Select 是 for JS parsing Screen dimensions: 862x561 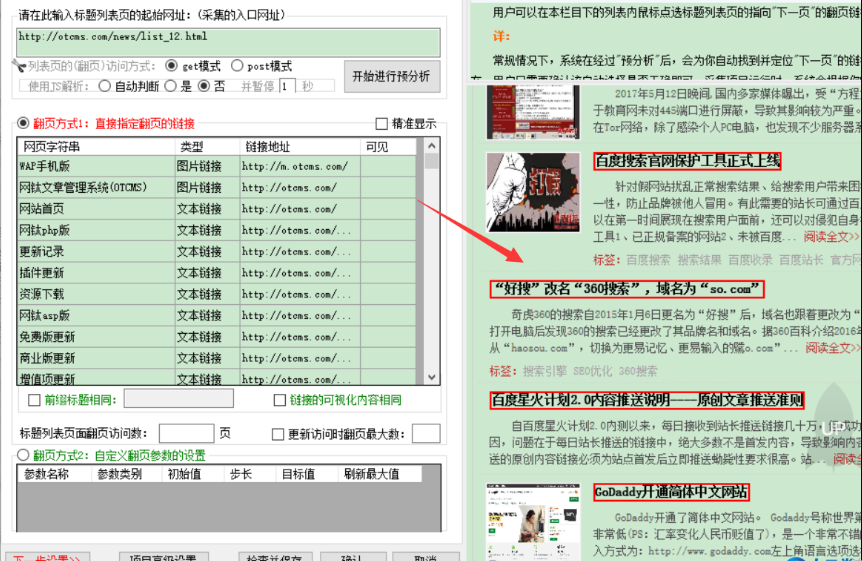(x=170, y=86)
